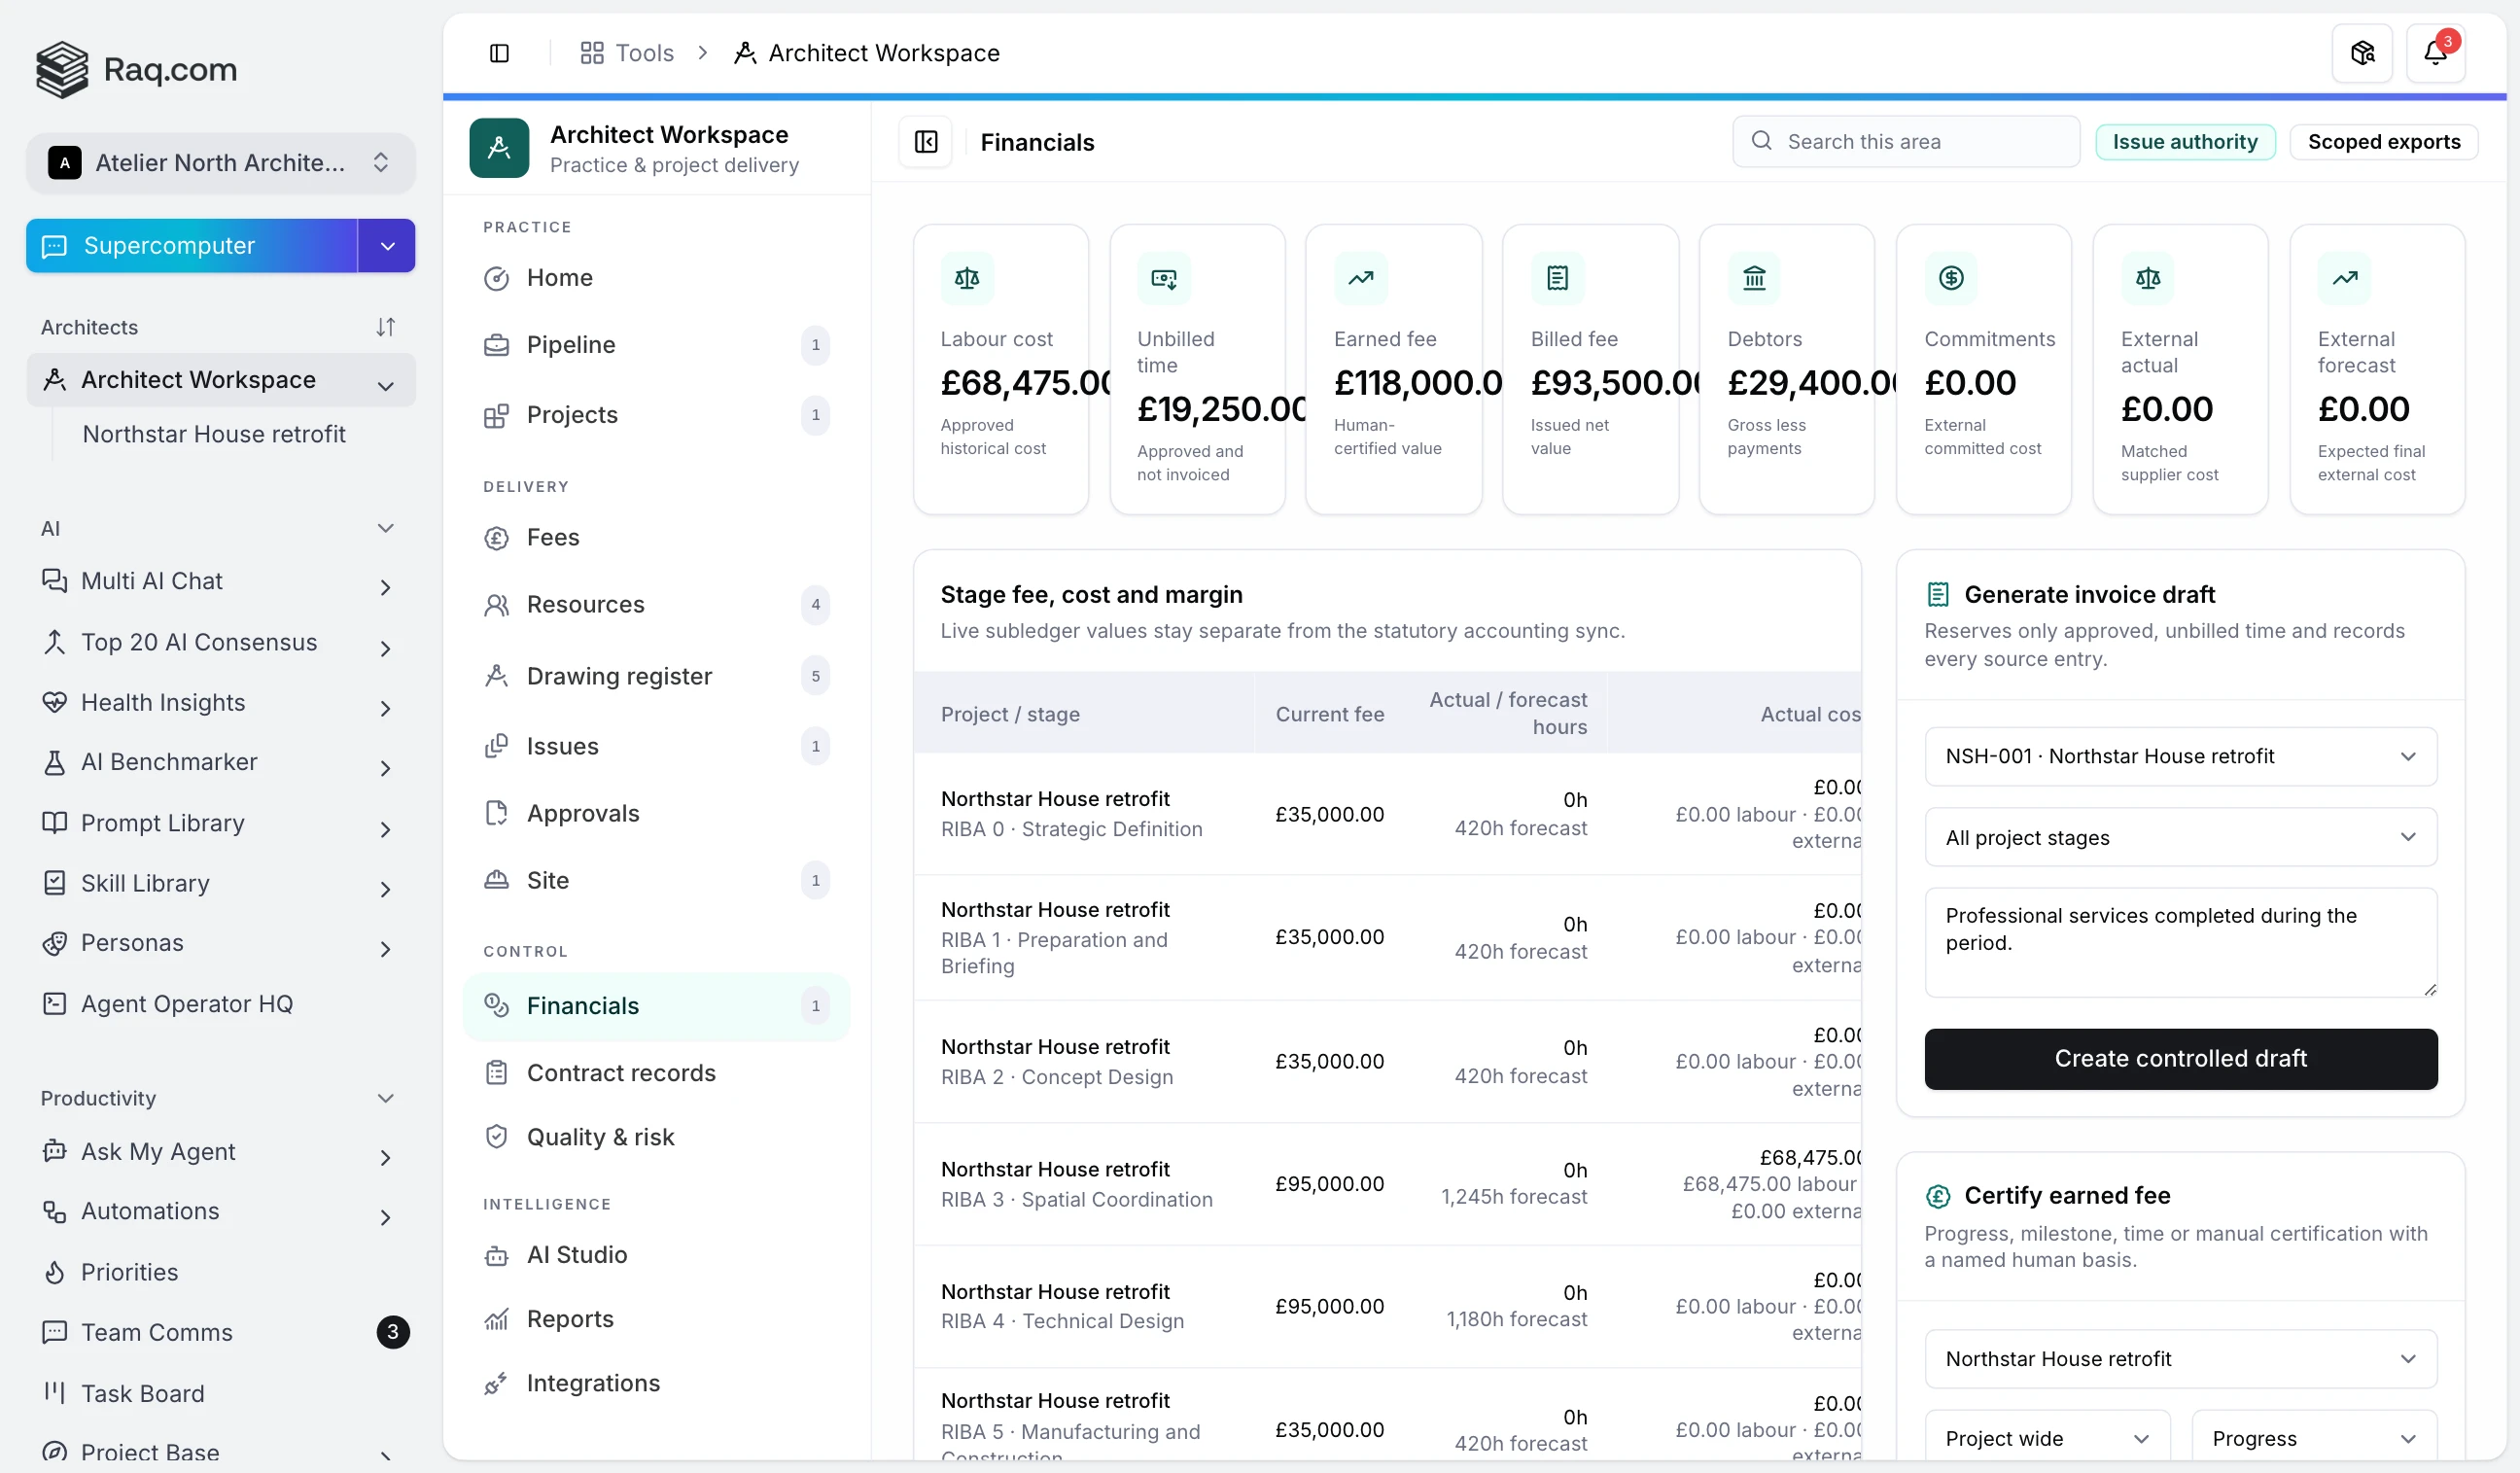Image resolution: width=2520 pixels, height=1473 pixels.
Task: Collapse the Productivity section
Action: click(386, 1098)
